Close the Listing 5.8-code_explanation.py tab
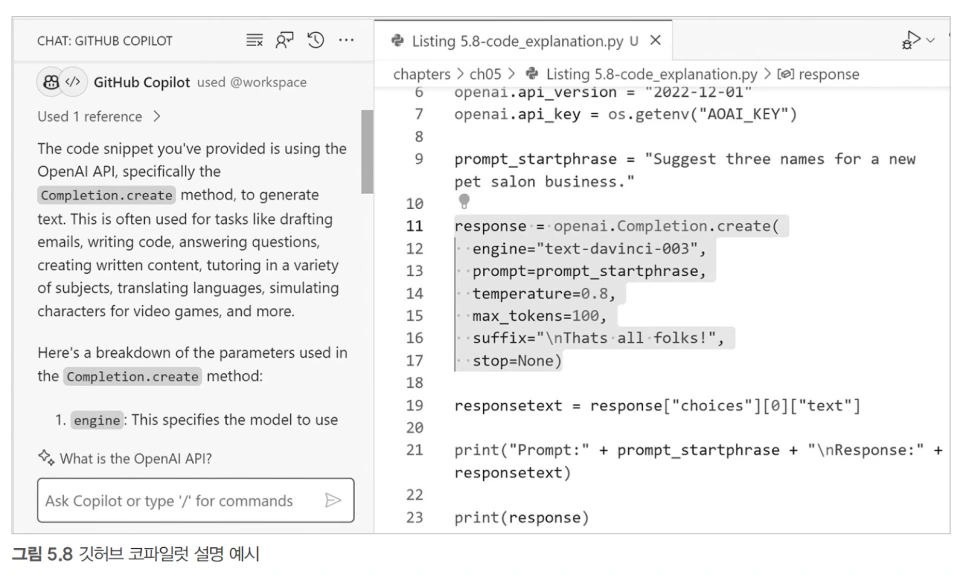Viewport: 966px width, 580px height. (656, 41)
